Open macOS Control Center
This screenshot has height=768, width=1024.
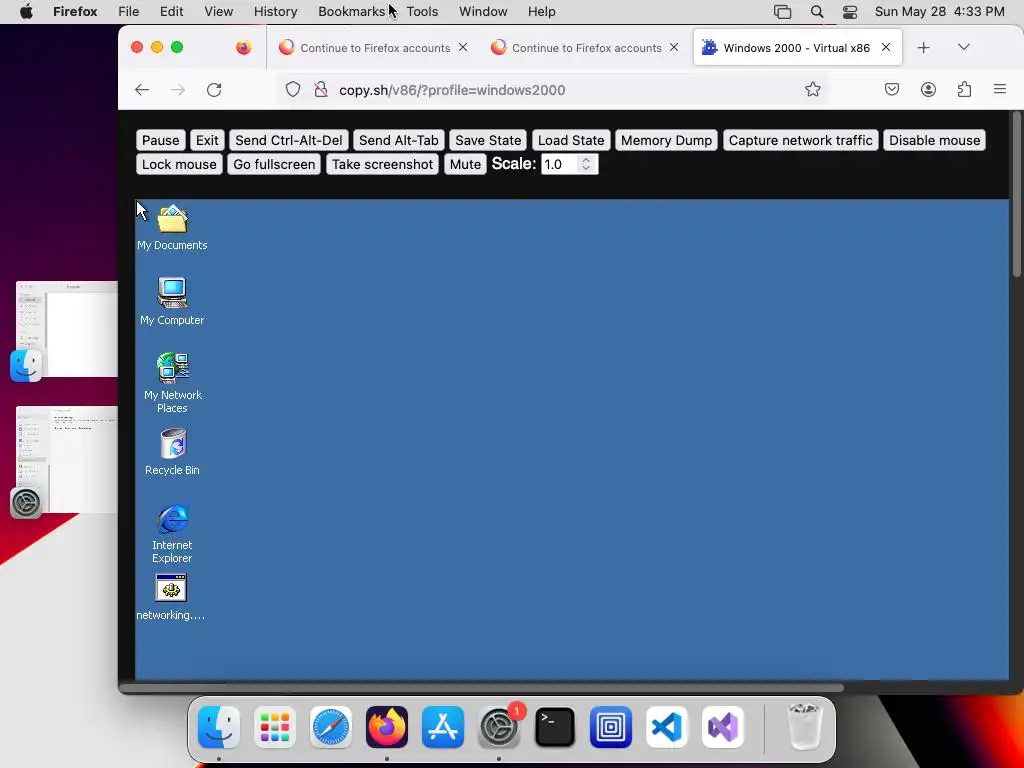[850, 12]
